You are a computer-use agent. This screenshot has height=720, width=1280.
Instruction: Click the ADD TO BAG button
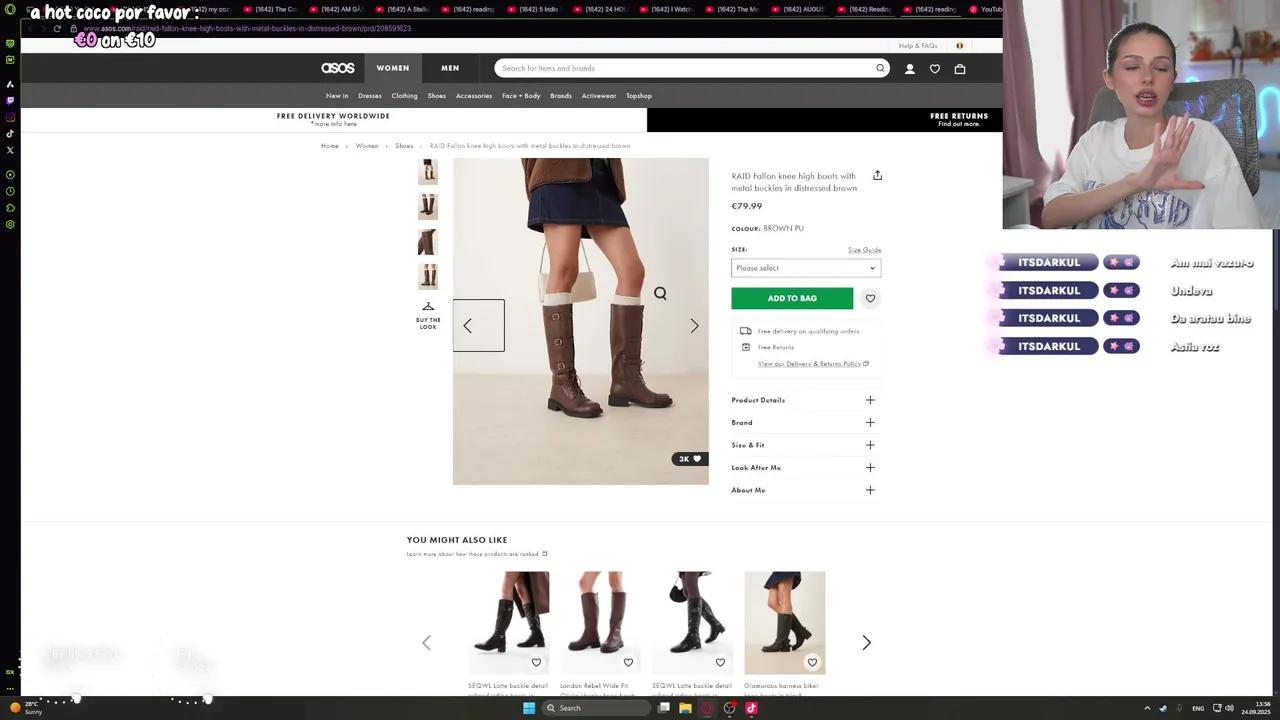click(x=792, y=298)
